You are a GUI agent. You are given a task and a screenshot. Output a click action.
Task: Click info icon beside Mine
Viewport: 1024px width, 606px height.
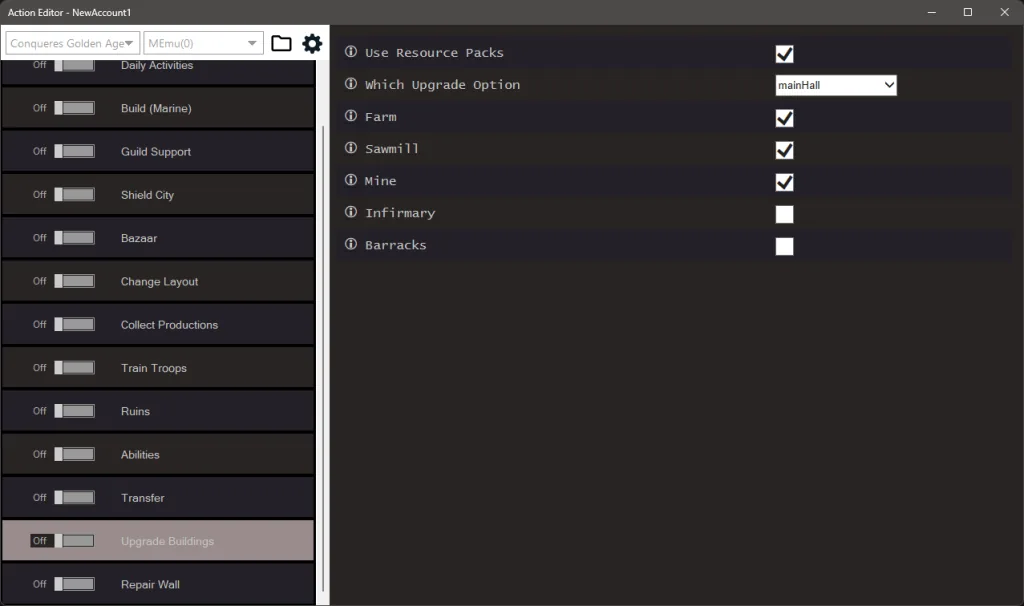click(x=351, y=180)
